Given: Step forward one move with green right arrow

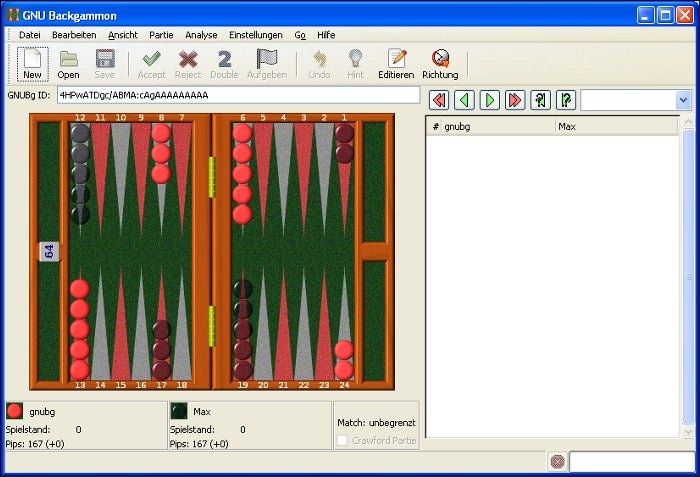Looking at the screenshot, I should coord(490,100).
